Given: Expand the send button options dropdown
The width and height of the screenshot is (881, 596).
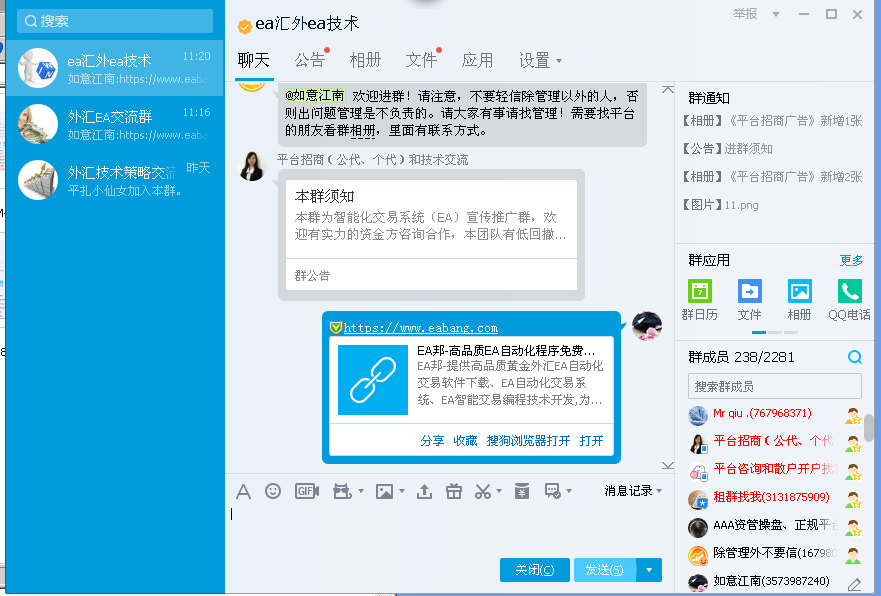Looking at the screenshot, I should point(649,570).
